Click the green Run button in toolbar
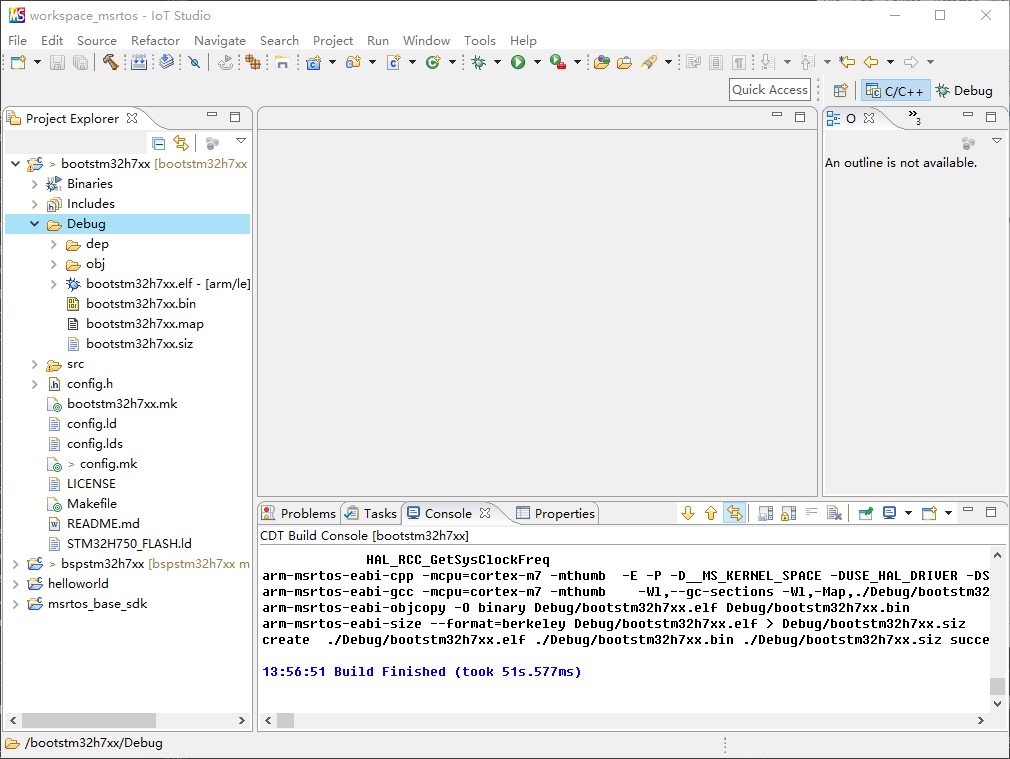Image resolution: width=1010 pixels, height=759 pixels. coord(518,62)
